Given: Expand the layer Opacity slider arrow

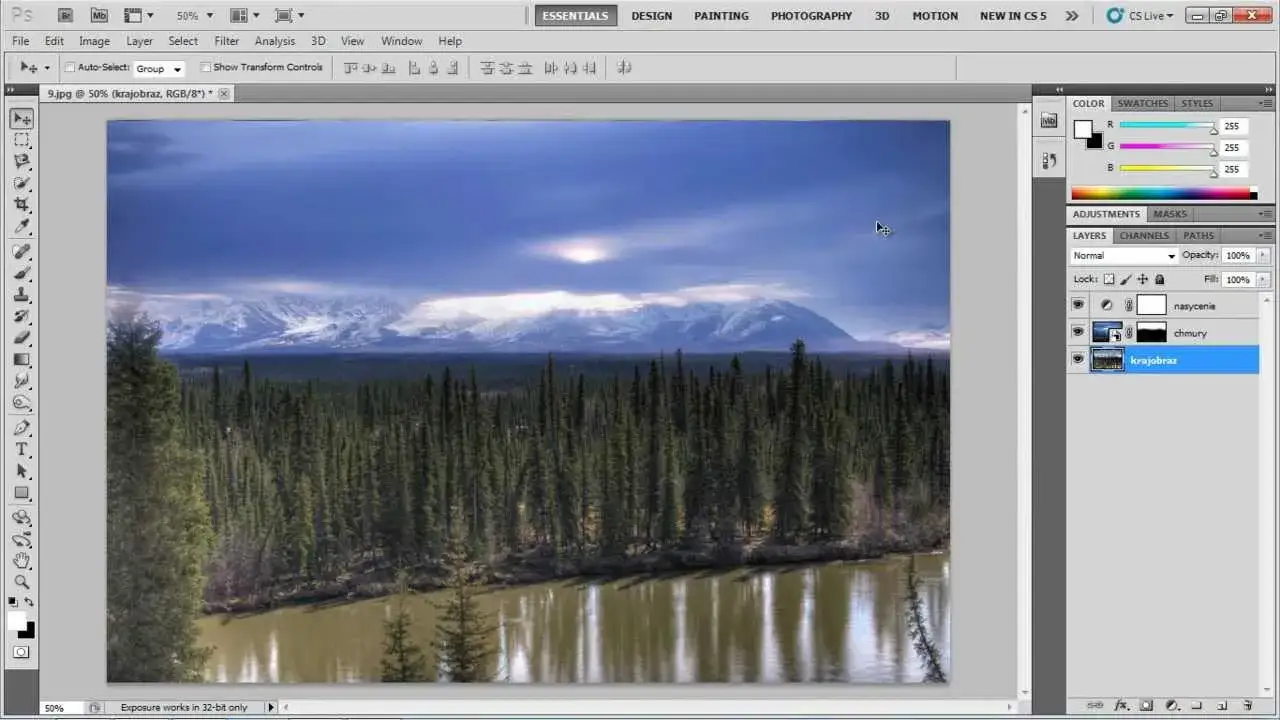Looking at the screenshot, I should point(1263,256).
